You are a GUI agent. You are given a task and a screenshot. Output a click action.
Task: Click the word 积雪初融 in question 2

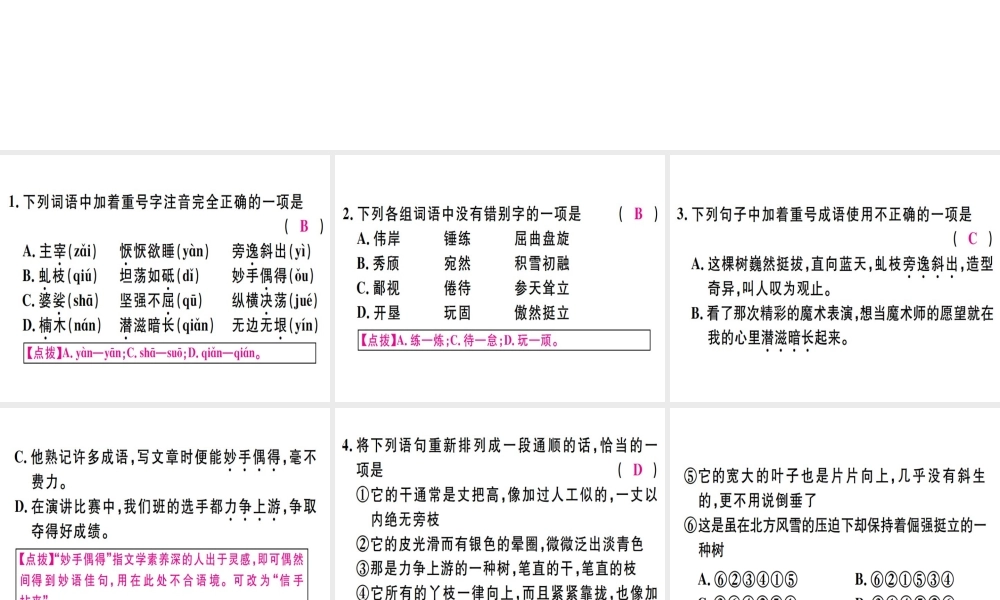click(541, 263)
